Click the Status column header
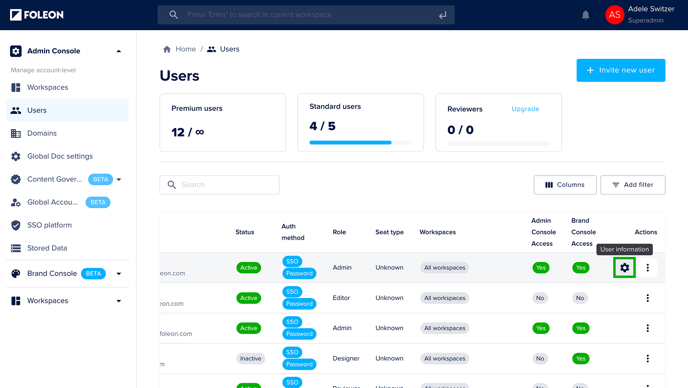This screenshot has height=388, width=688. pos(244,232)
